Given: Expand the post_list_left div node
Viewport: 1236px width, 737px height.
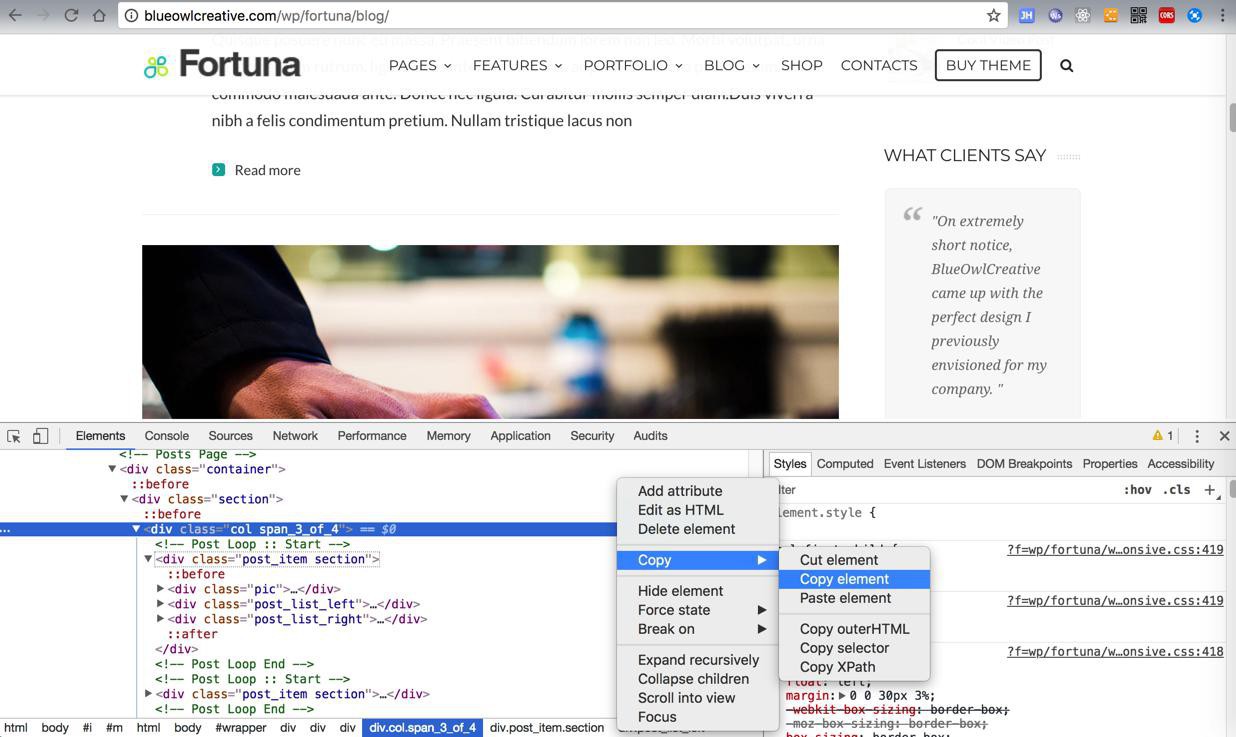Looking at the screenshot, I should [160, 604].
